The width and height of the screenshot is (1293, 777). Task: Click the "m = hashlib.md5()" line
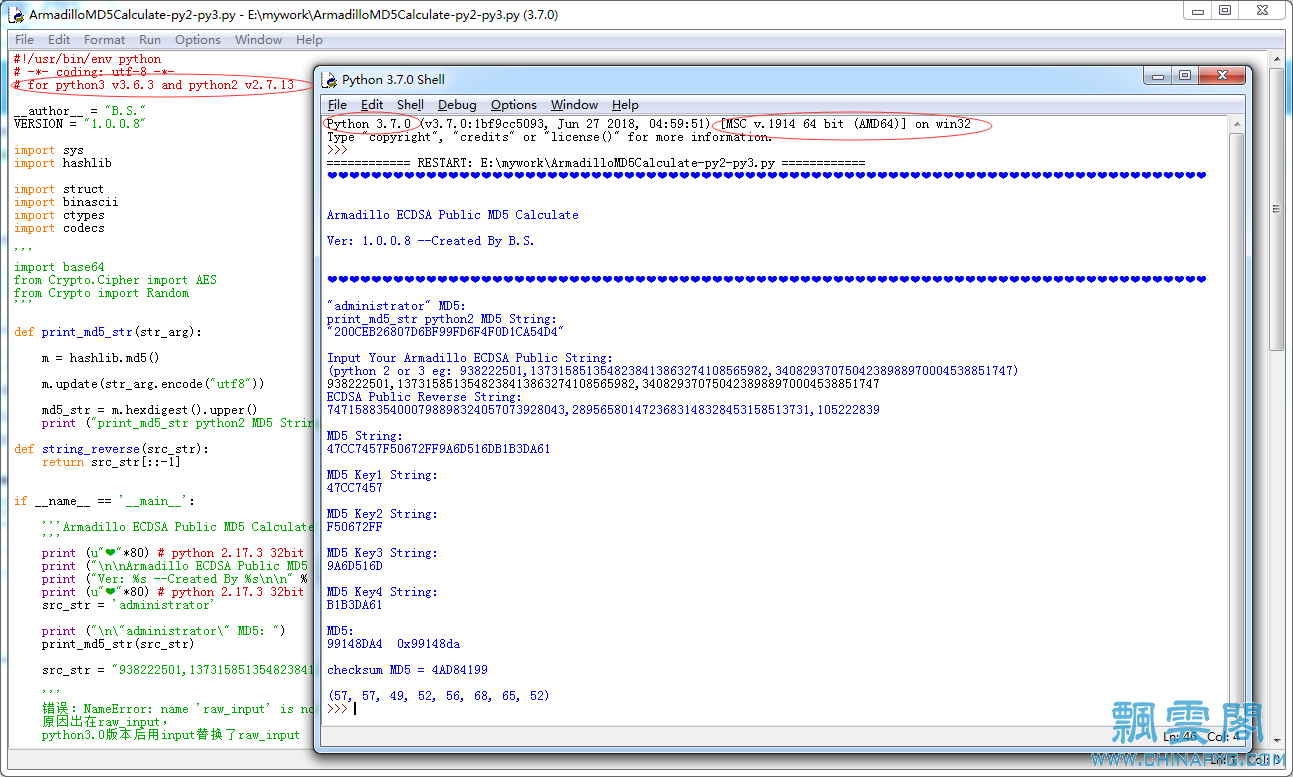(x=101, y=358)
